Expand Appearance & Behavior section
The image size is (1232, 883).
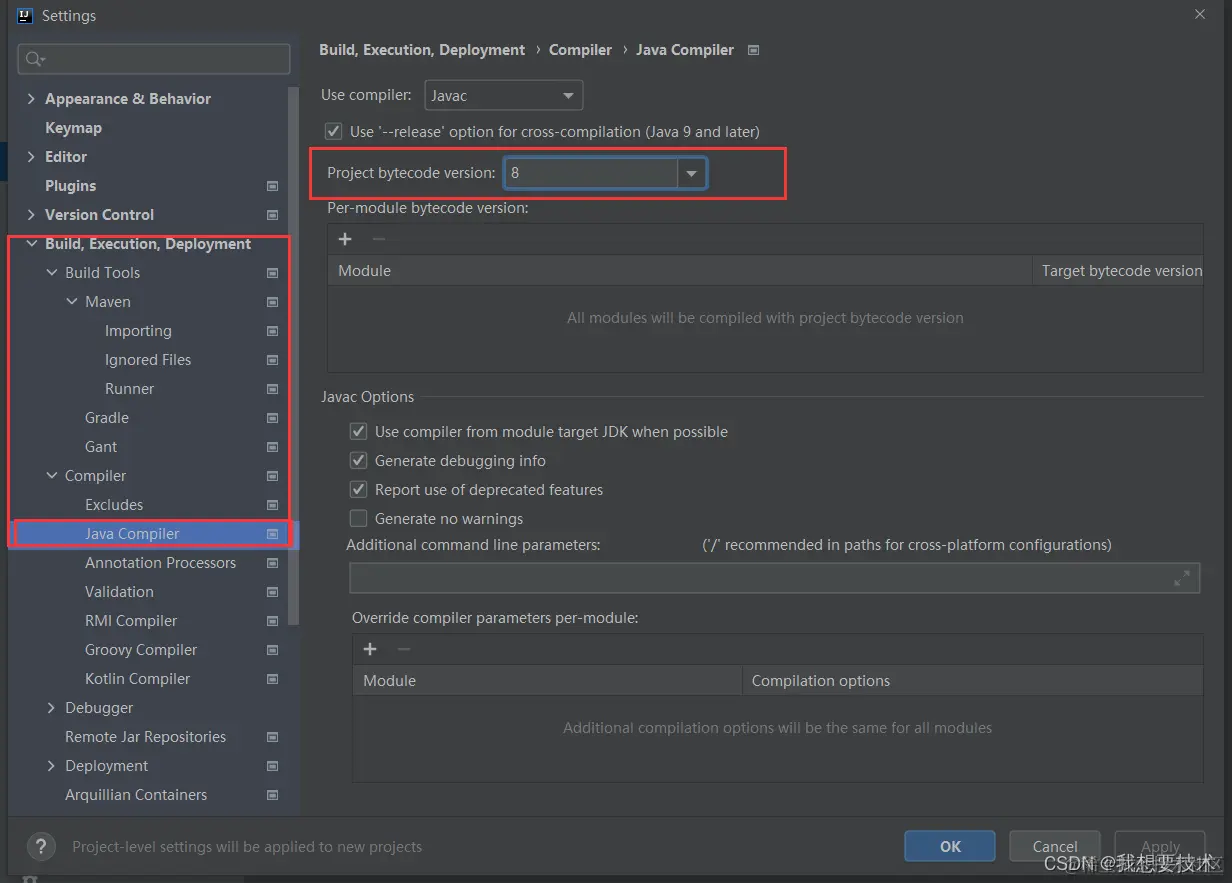click(31, 99)
